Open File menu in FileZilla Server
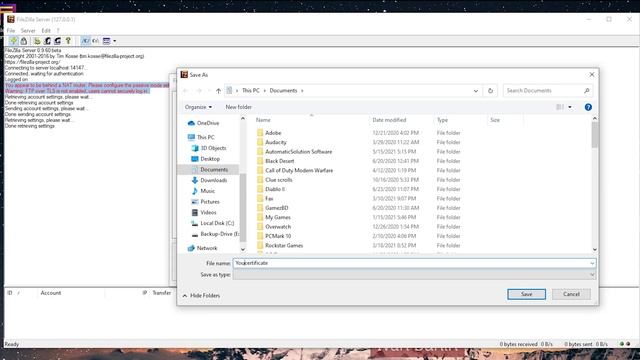Image resolution: width=640 pixels, height=360 pixels. tap(11, 31)
